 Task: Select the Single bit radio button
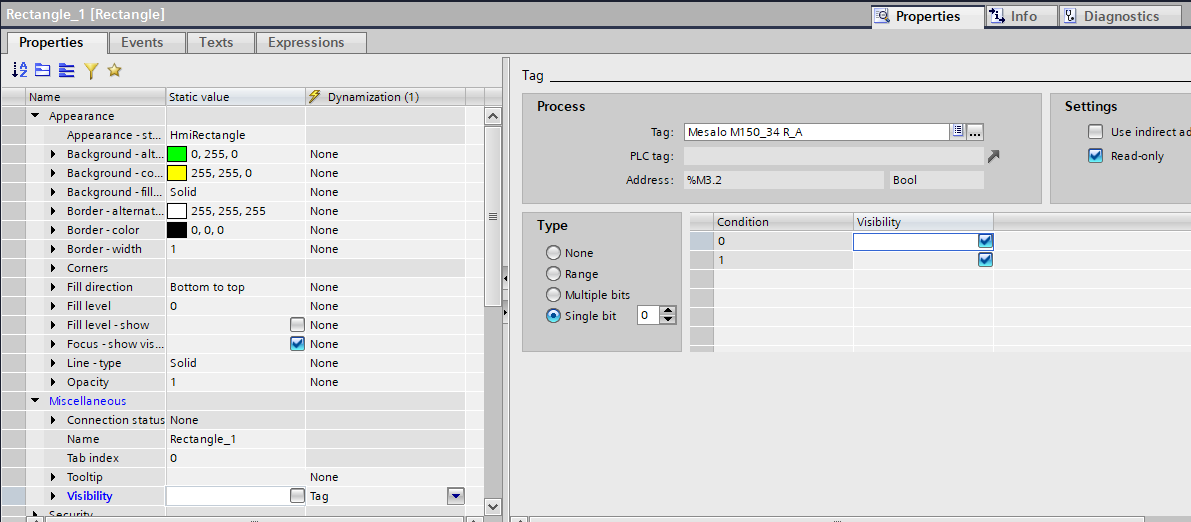click(x=553, y=316)
